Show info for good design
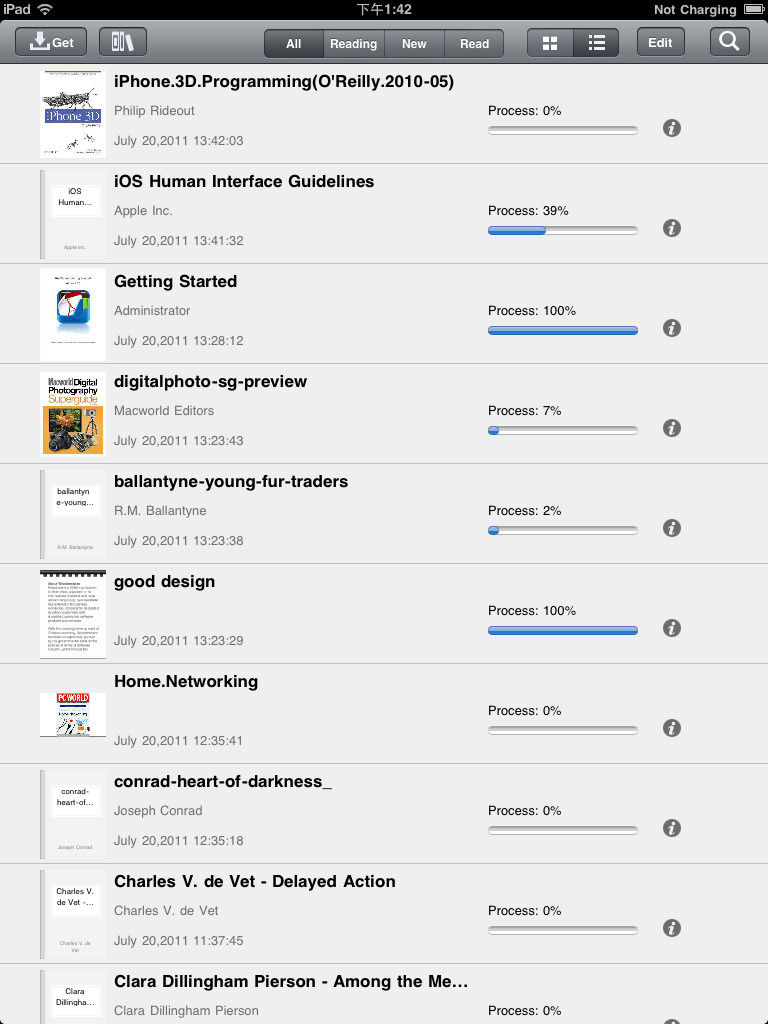 tap(671, 628)
